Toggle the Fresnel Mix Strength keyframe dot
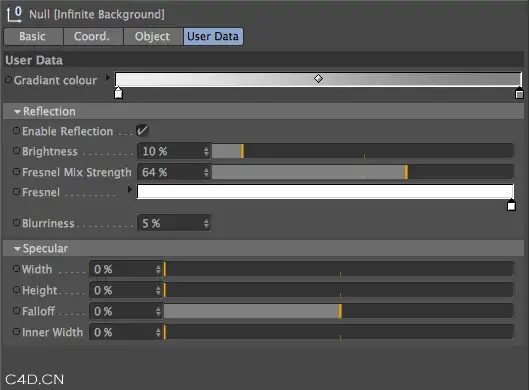The width and height of the screenshot is (529, 390). click(16, 172)
